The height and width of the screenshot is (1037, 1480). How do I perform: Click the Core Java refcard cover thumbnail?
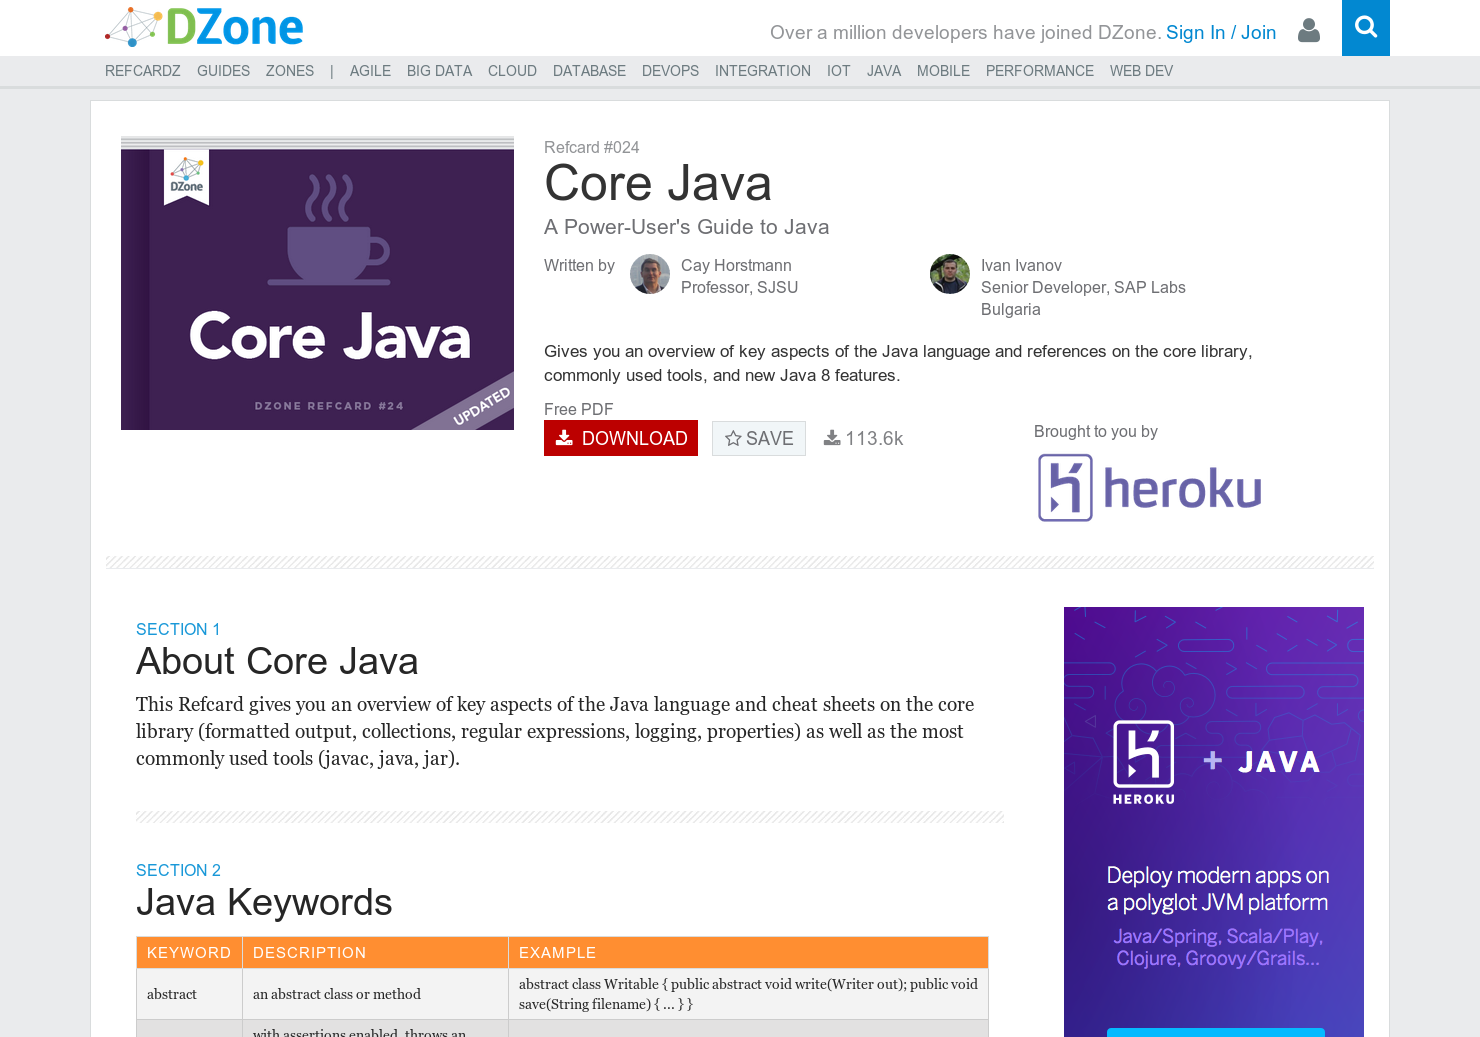click(317, 282)
